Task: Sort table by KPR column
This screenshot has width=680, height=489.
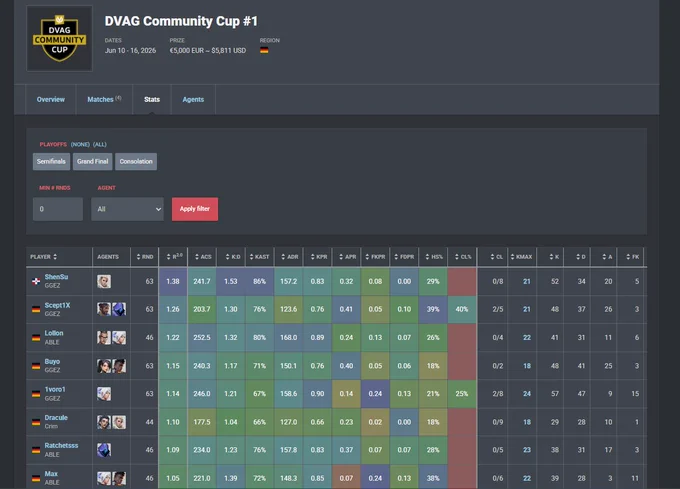Action: click(319, 257)
